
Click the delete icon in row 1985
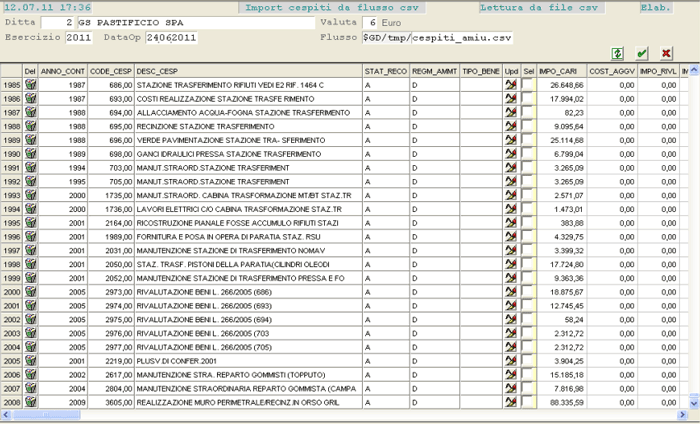[x=30, y=85]
